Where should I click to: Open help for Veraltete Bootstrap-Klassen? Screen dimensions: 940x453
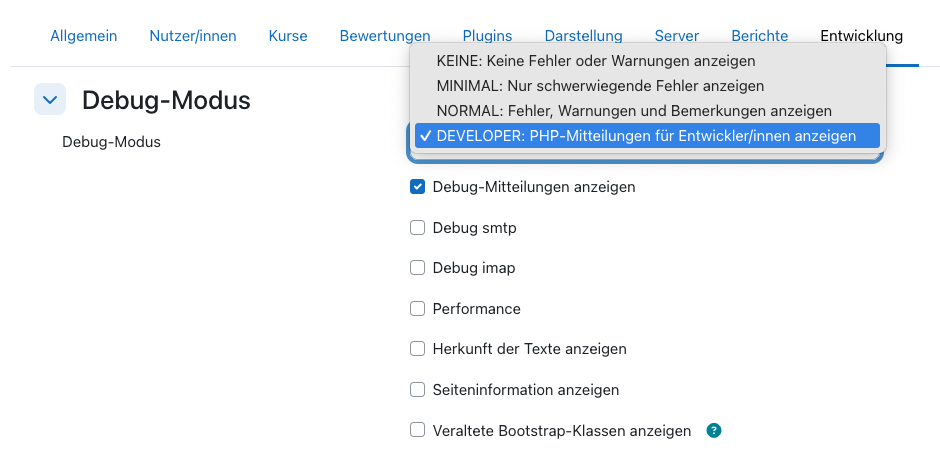pyautogui.click(x=714, y=431)
